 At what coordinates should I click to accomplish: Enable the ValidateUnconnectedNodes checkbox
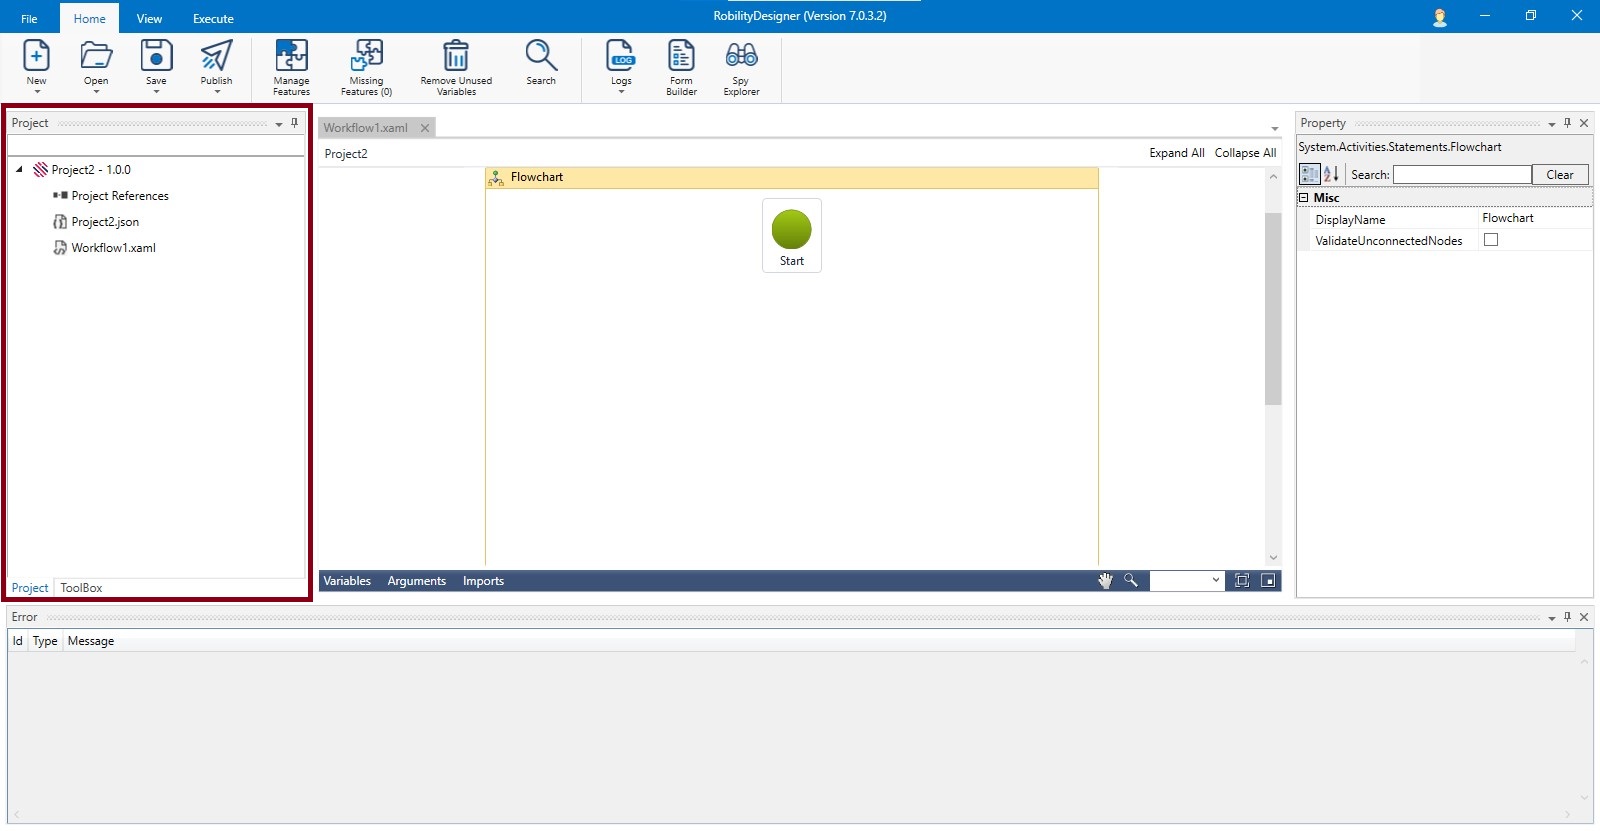1491,240
